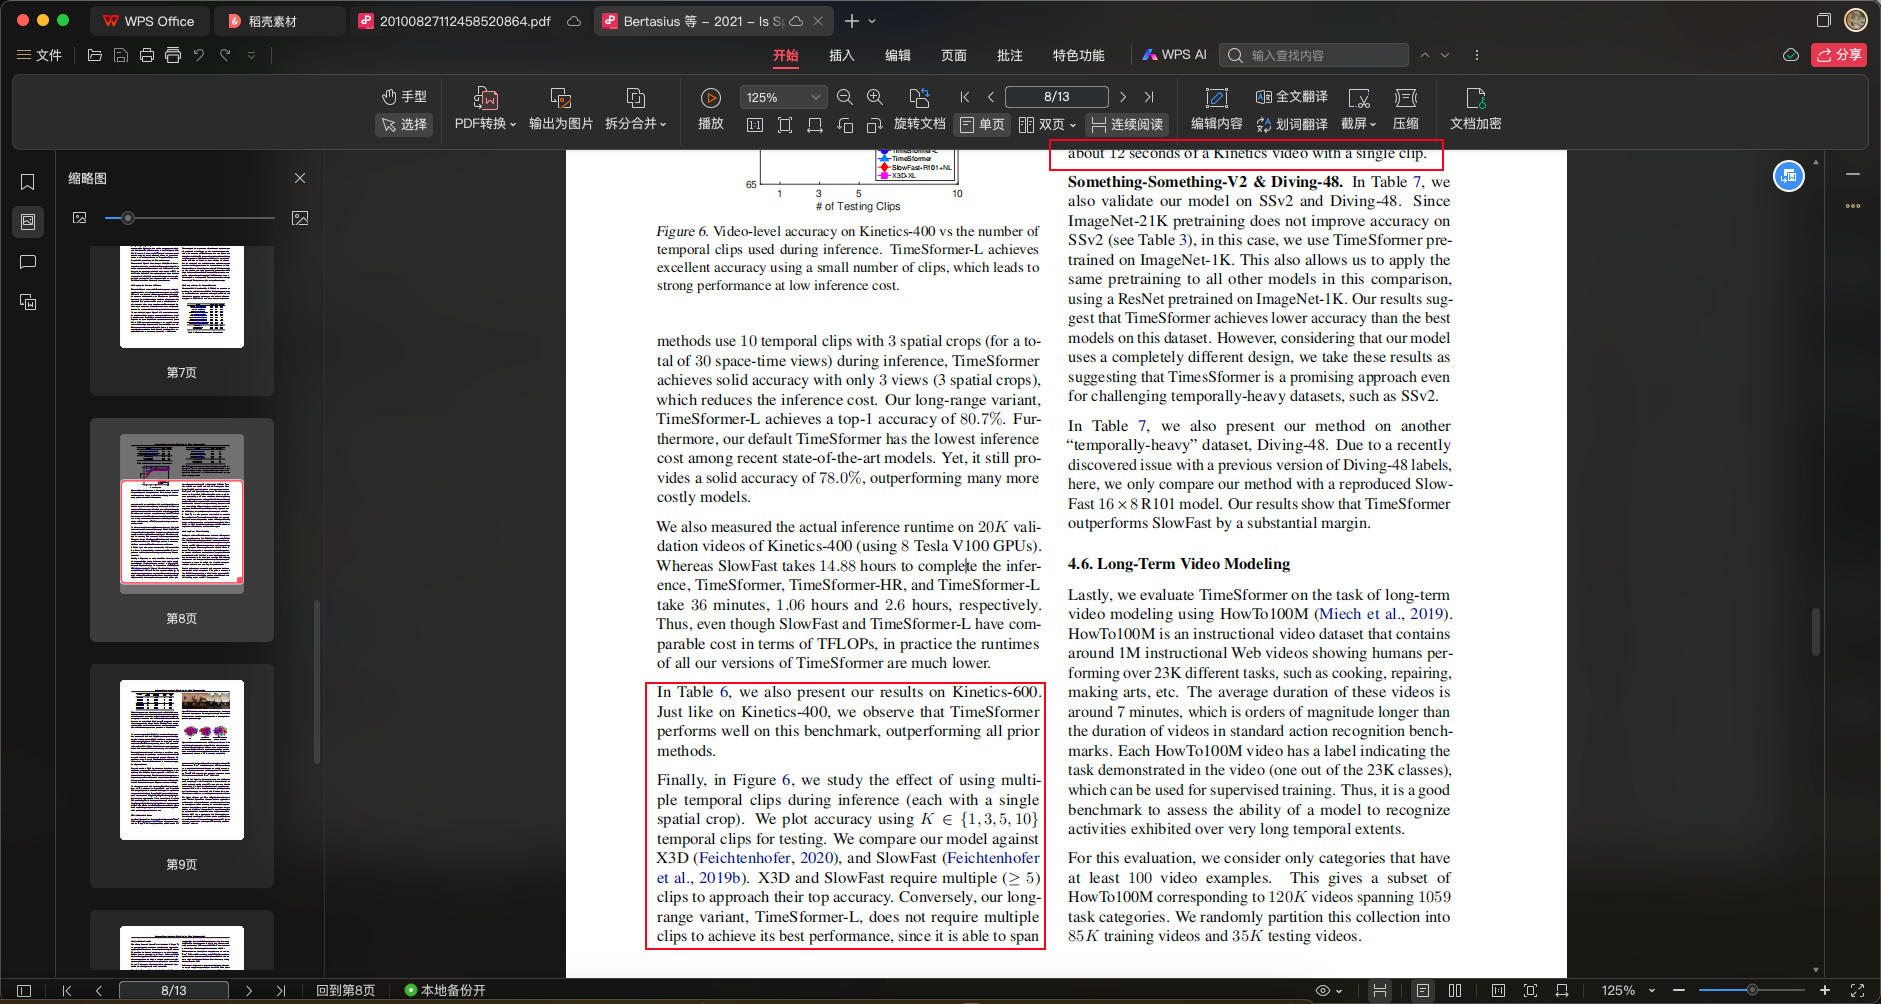Open the 125% zoom level dropdown in toolbar

tap(783, 97)
